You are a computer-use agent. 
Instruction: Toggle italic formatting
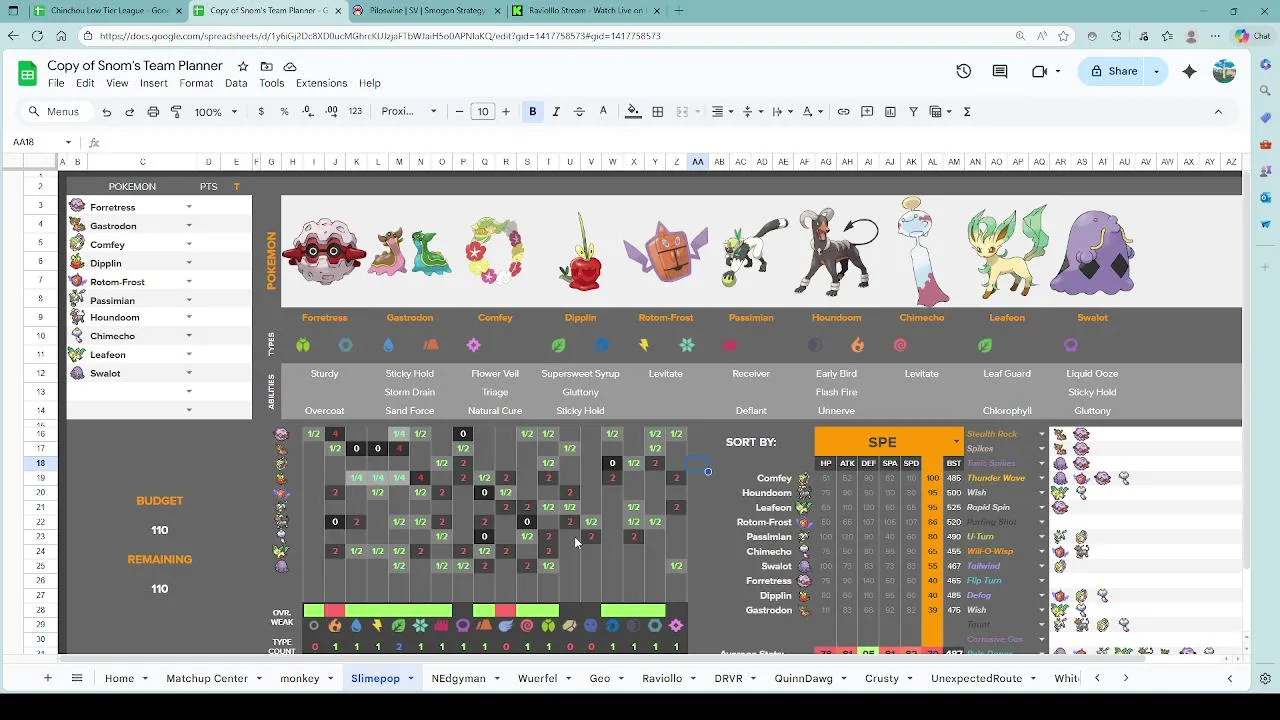[x=556, y=112]
